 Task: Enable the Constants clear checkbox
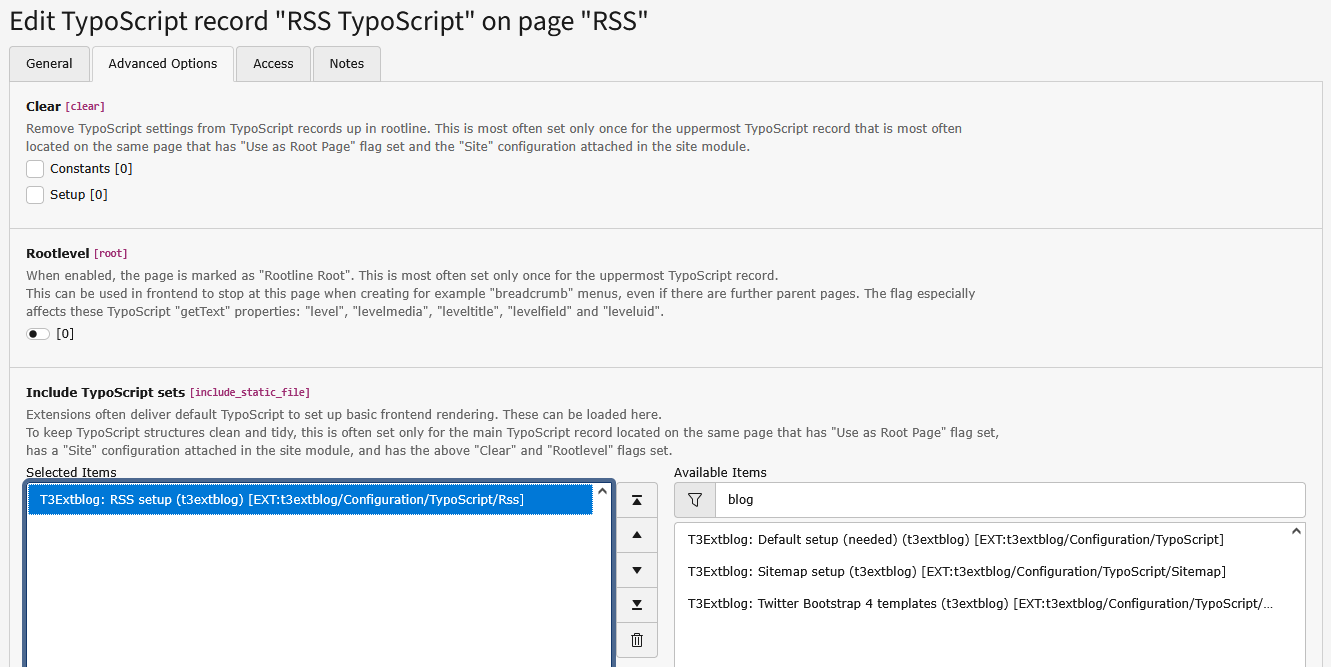pyautogui.click(x=35, y=169)
